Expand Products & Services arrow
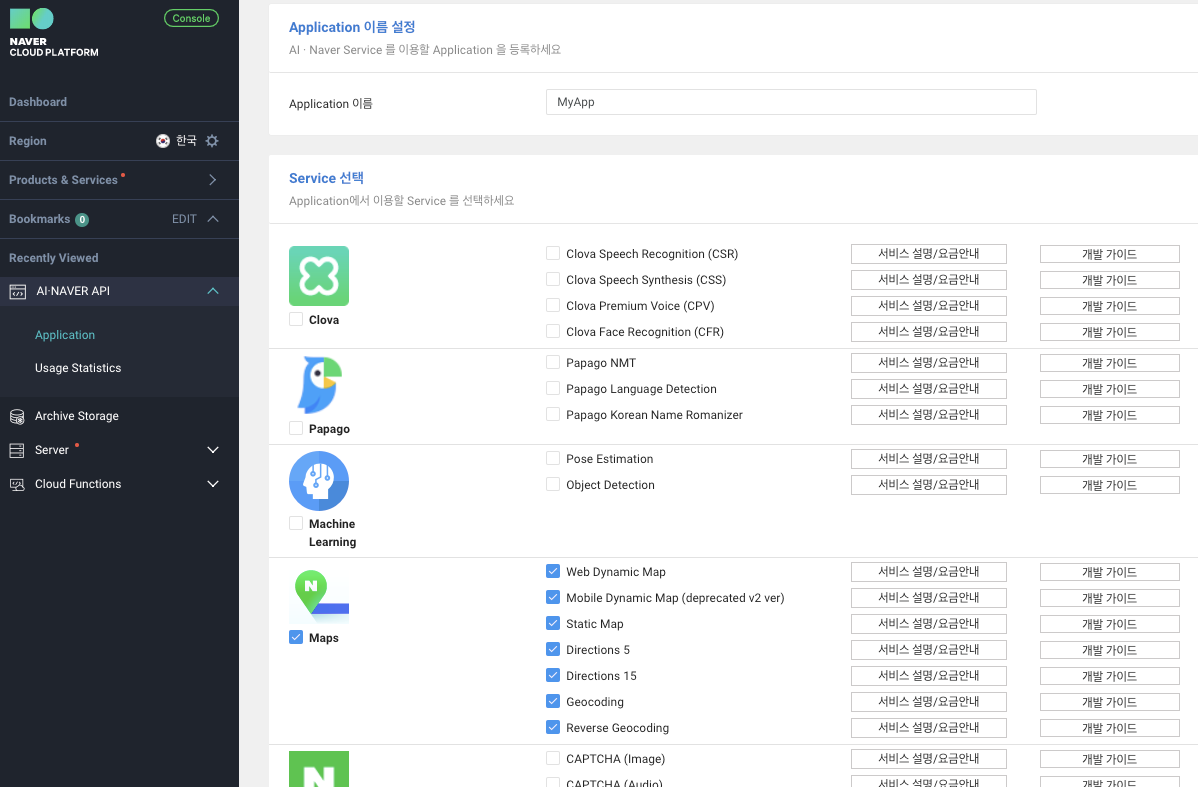The image size is (1198, 787). [x=212, y=180]
